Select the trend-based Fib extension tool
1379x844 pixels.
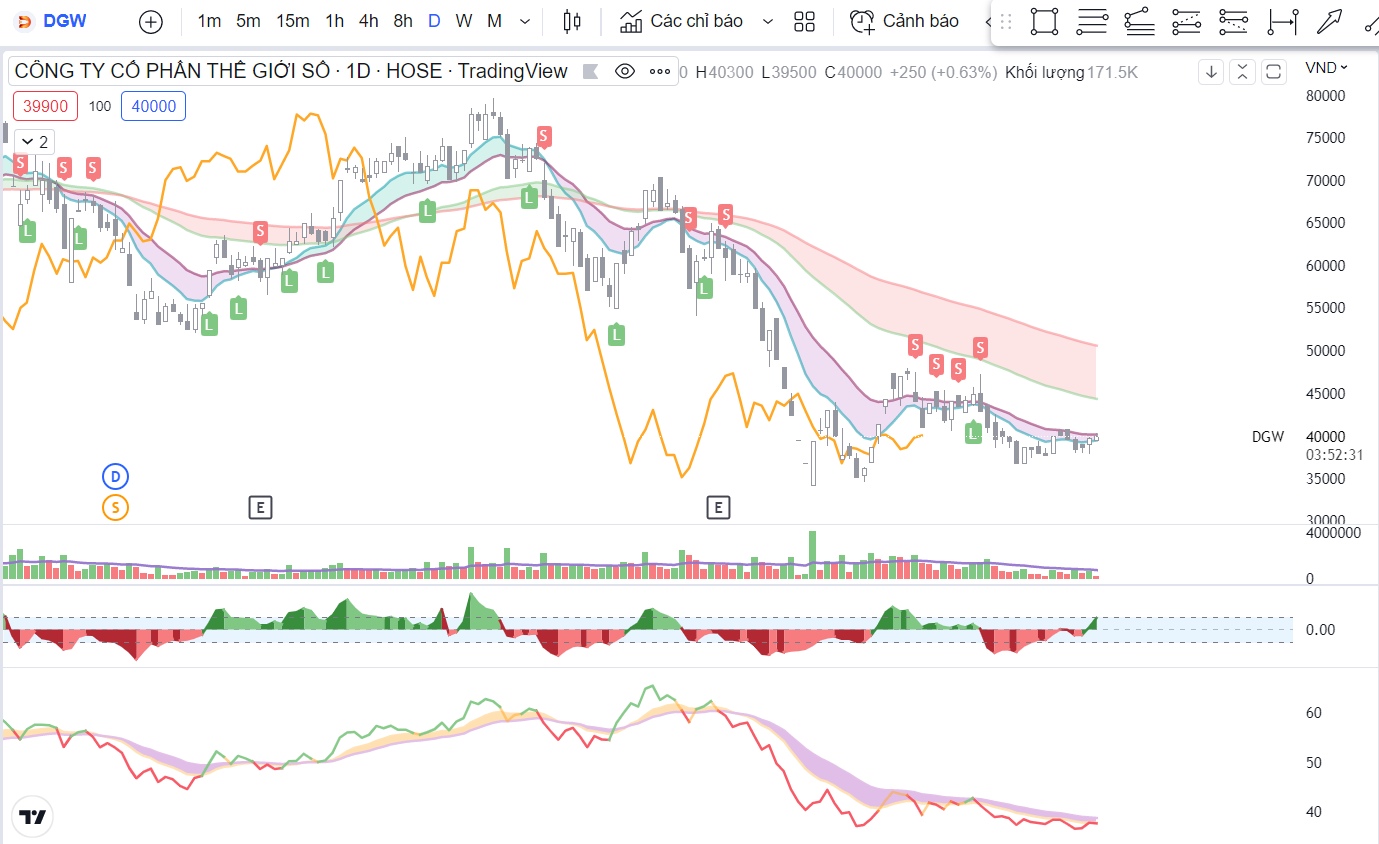tap(1139, 21)
